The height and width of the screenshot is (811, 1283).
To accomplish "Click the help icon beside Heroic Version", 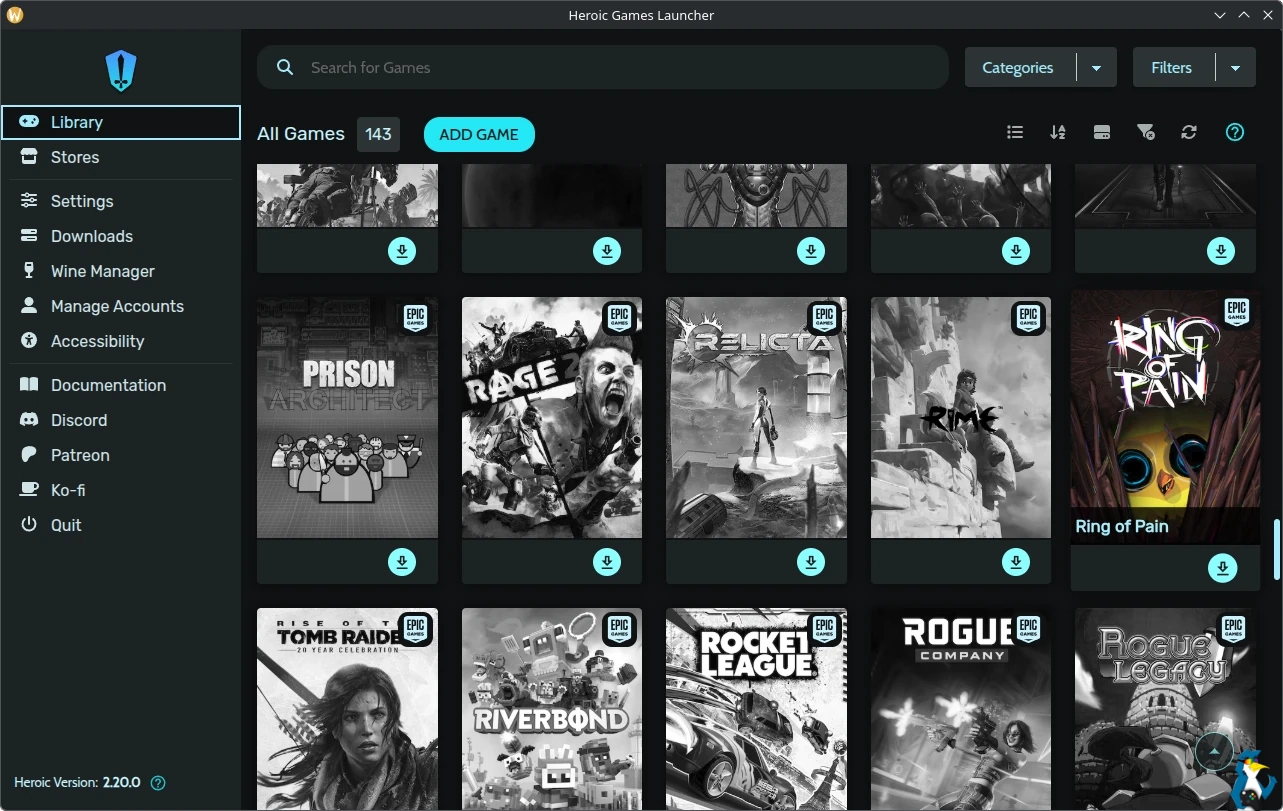I will tap(157, 783).
